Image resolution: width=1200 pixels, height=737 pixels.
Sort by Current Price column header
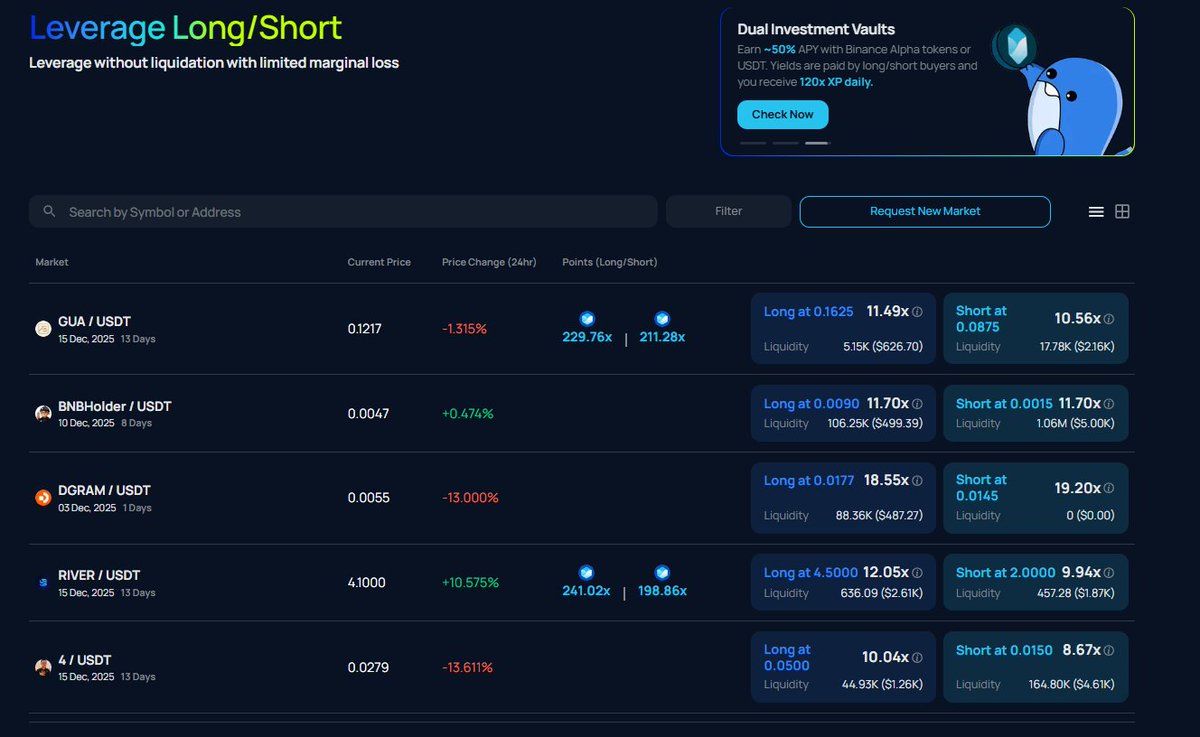click(379, 262)
